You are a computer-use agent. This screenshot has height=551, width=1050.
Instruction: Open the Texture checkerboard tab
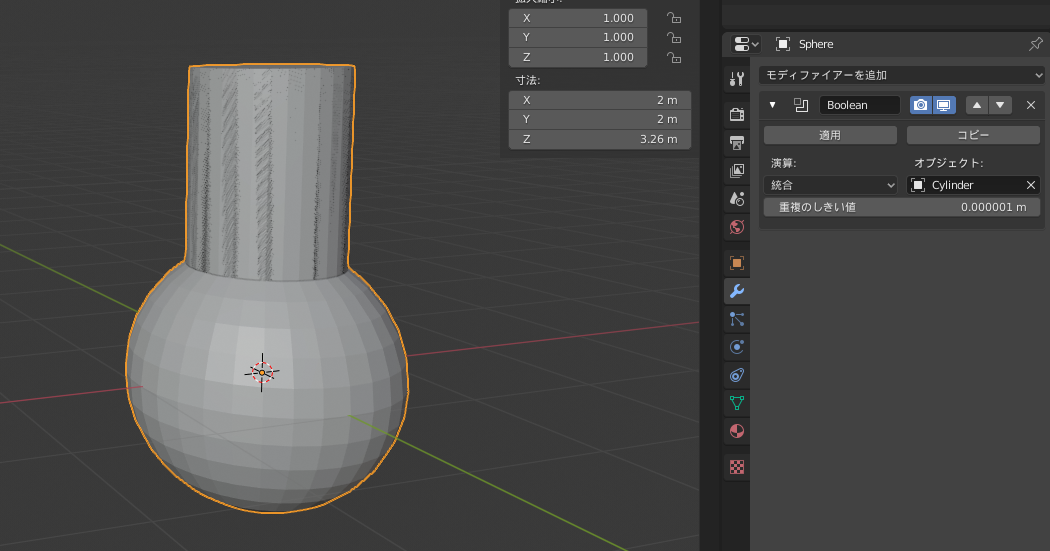coord(737,467)
